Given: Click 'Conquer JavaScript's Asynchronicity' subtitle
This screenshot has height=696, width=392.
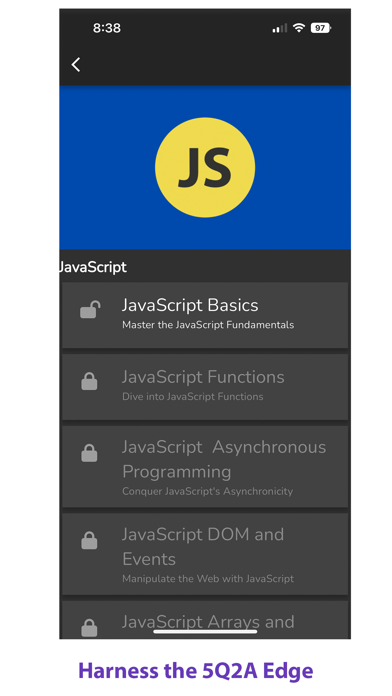Looking at the screenshot, I should (207, 491).
